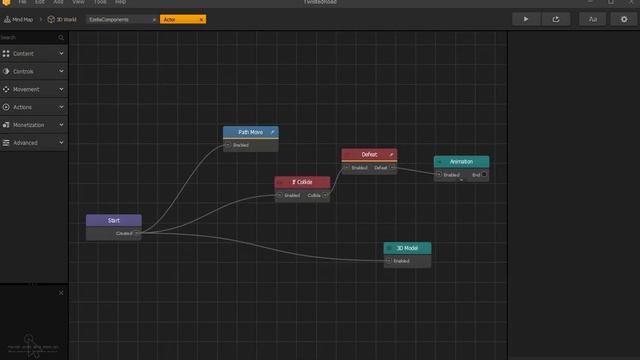Open the View menu
The width and height of the screenshot is (640, 360).
click(x=78, y=2)
